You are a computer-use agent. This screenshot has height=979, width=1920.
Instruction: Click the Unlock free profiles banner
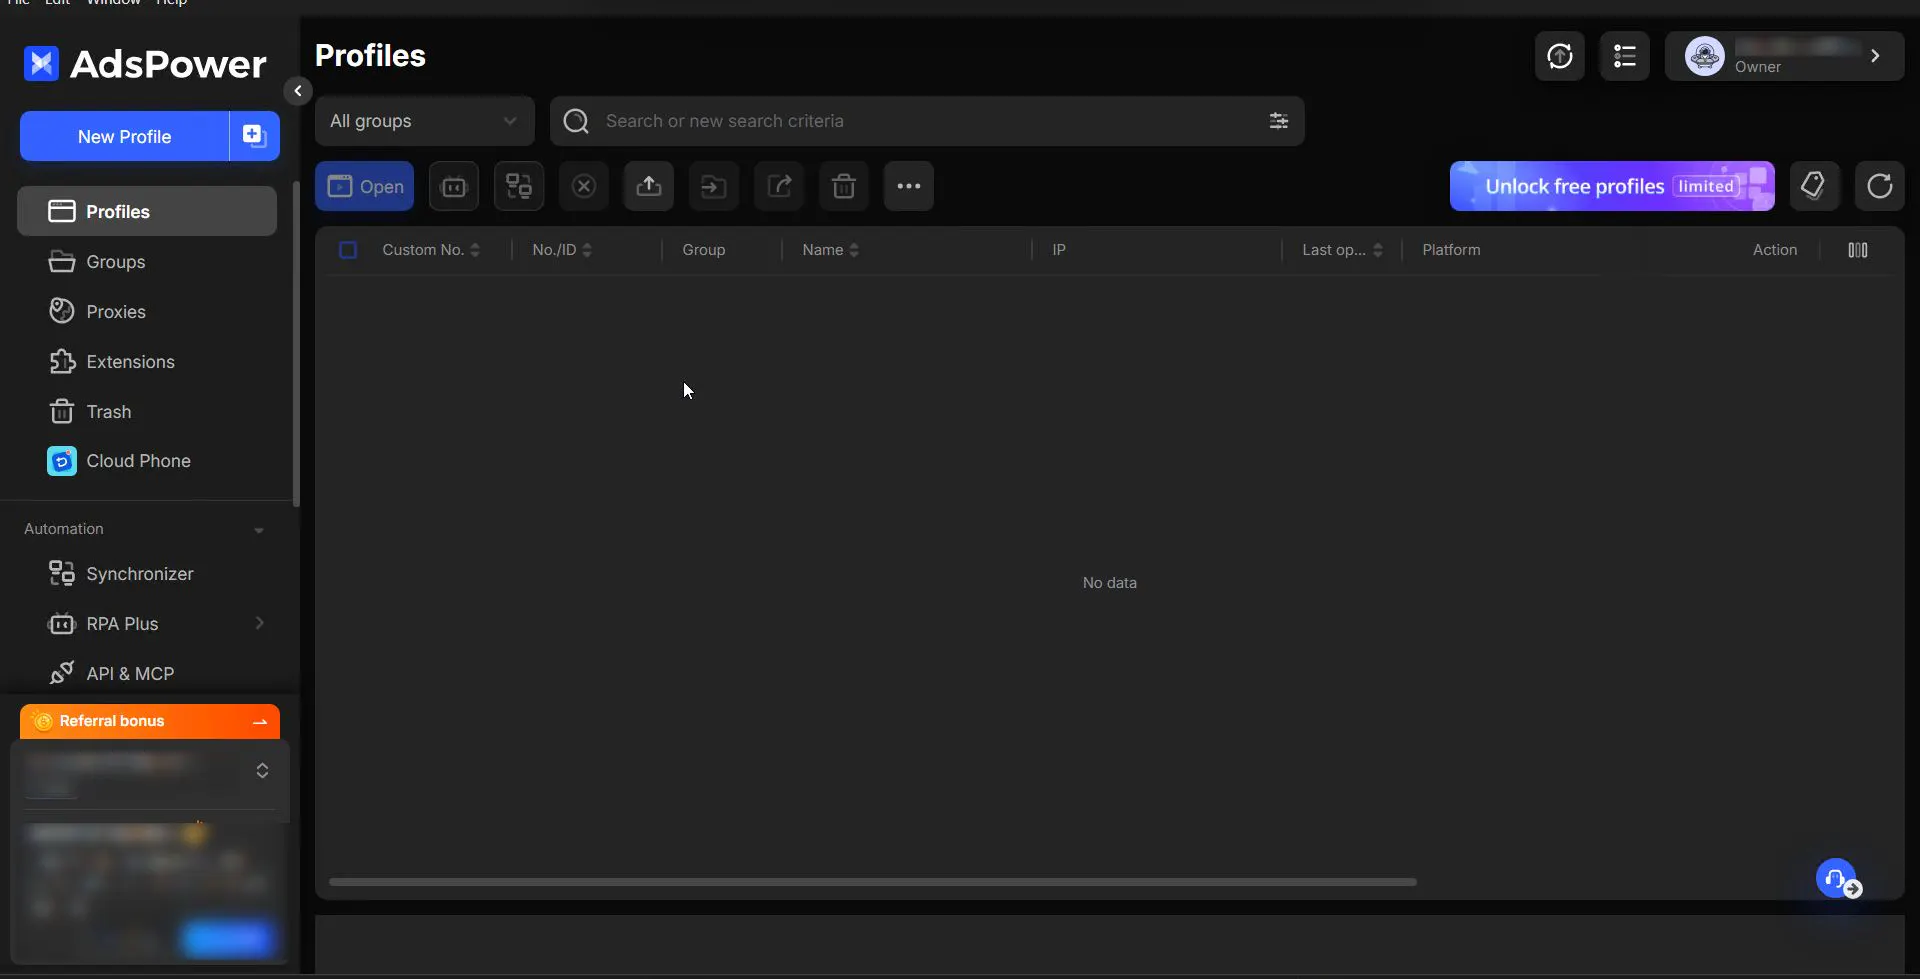[x=1612, y=186]
